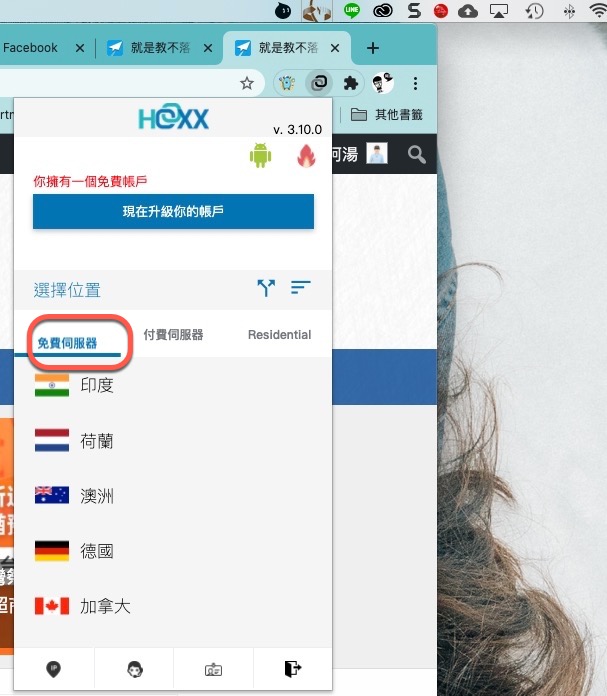
Task: Close the active 就是教不落 tab
Action: 335,48
